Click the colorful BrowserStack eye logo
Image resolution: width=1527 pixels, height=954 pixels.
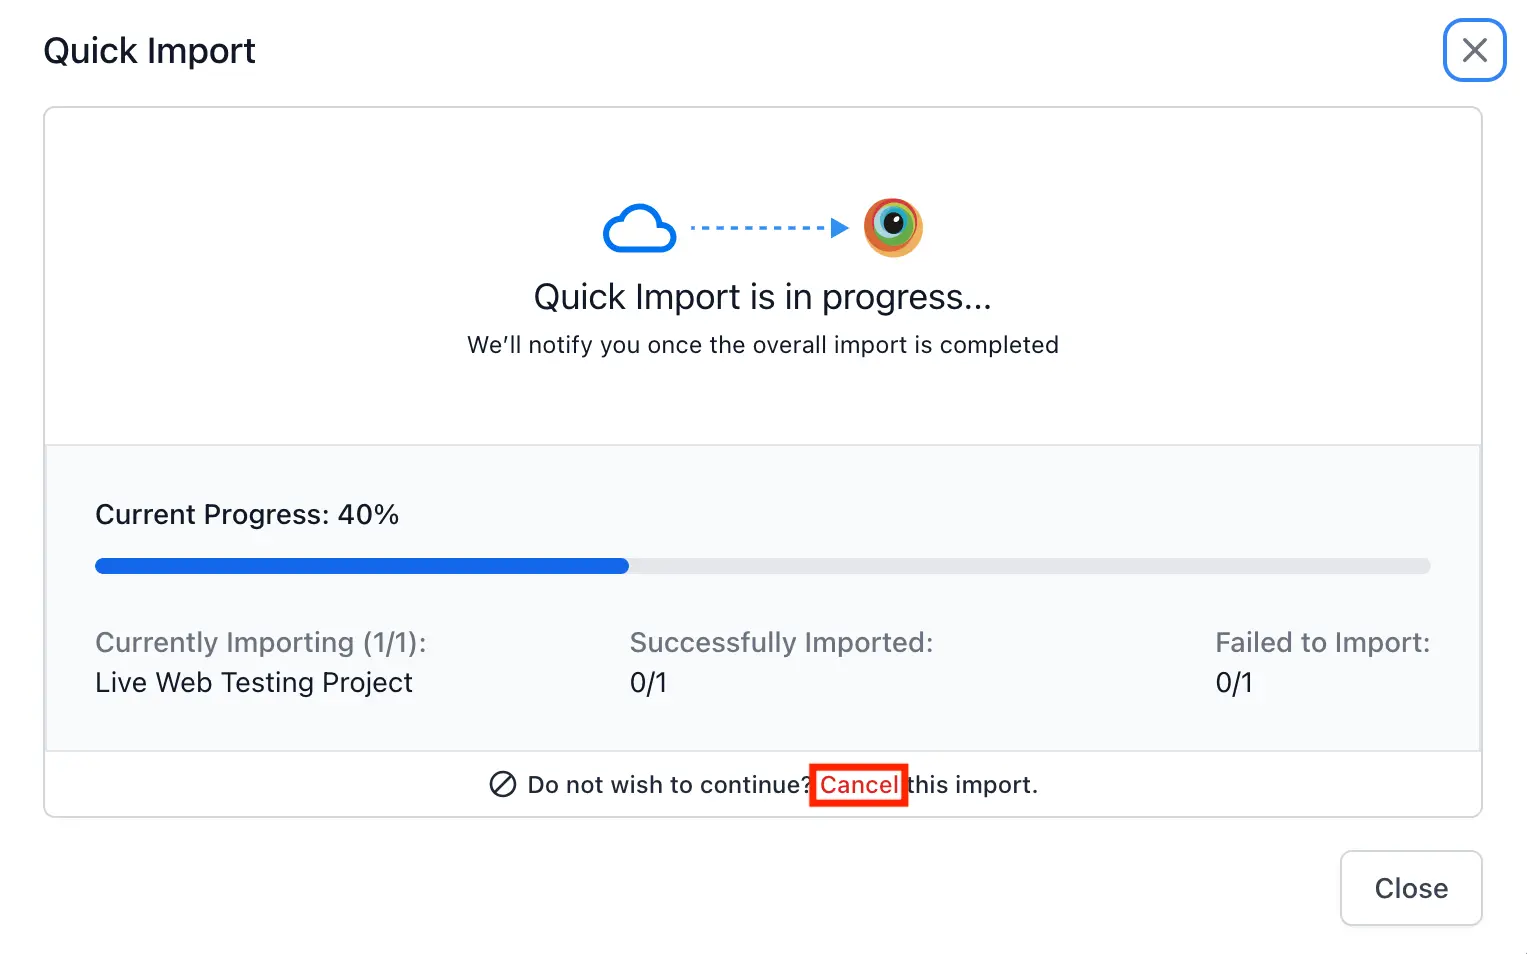pos(892,227)
